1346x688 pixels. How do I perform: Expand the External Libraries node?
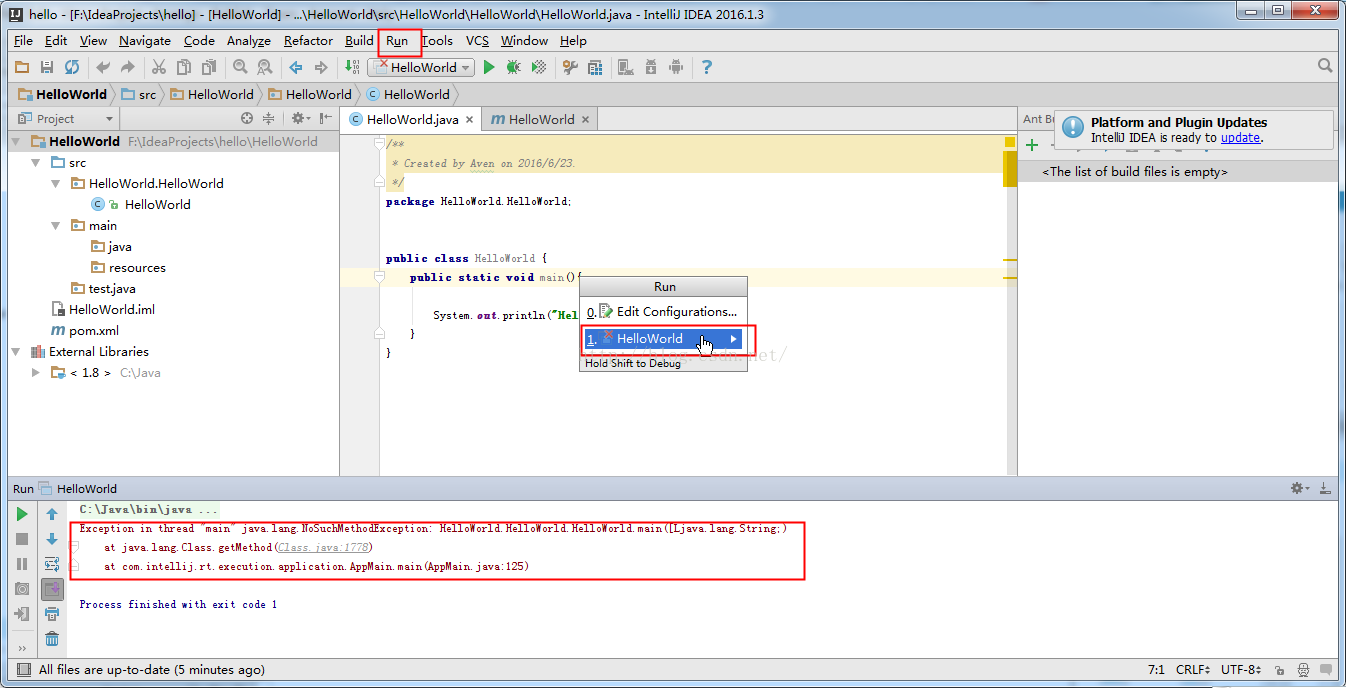click(16, 351)
